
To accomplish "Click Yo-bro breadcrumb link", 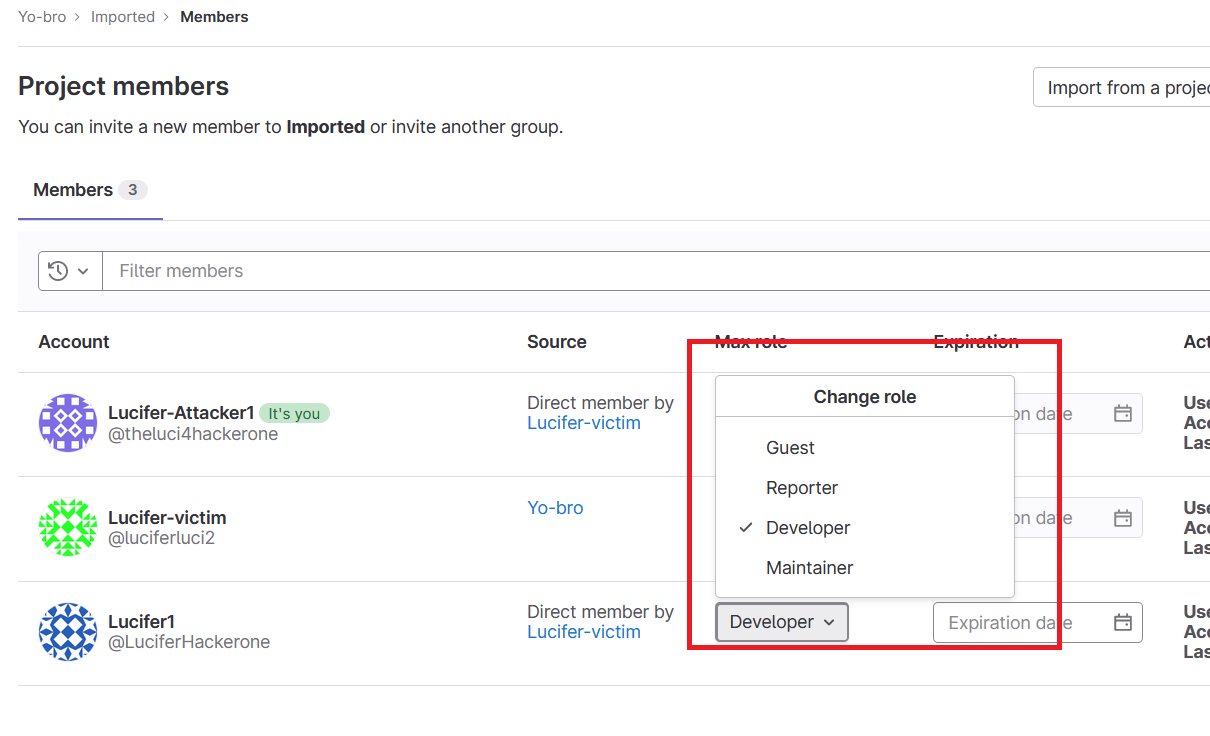I will 42,17.
